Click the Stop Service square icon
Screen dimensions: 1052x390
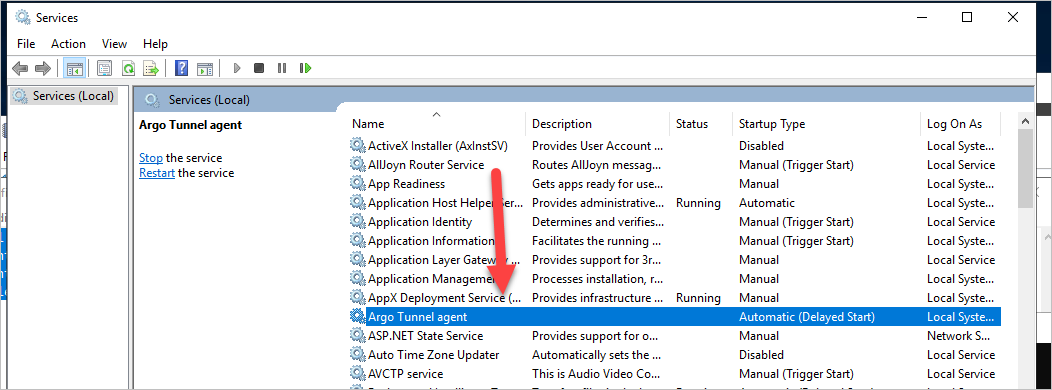(259, 68)
